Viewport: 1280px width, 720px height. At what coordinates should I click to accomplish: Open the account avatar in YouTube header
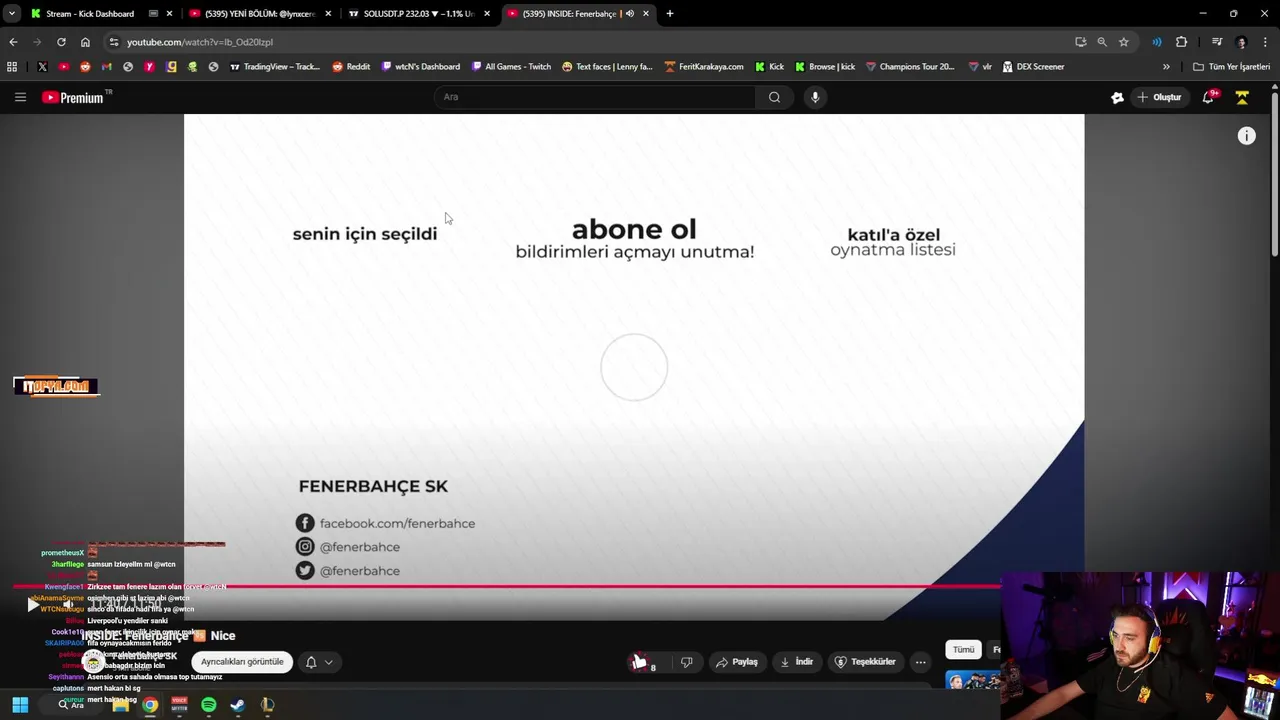1242,97
